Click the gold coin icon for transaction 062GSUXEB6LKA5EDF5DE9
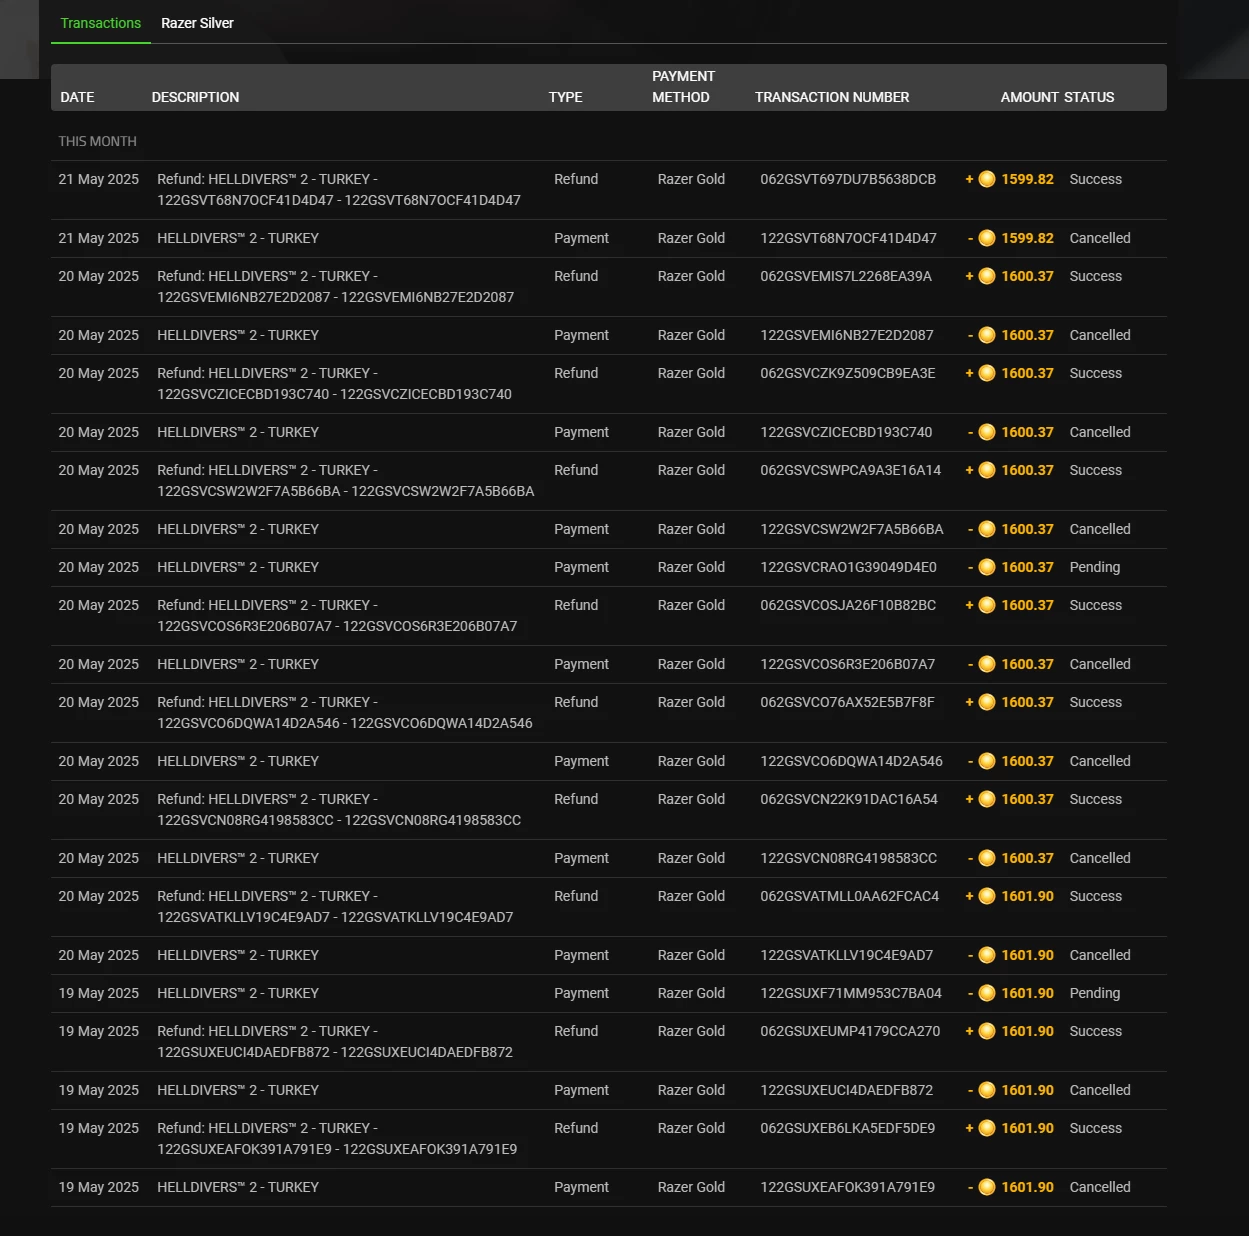This screenshot has height=1236, width=1249. pyautogui.click(x=987, y=1128)
